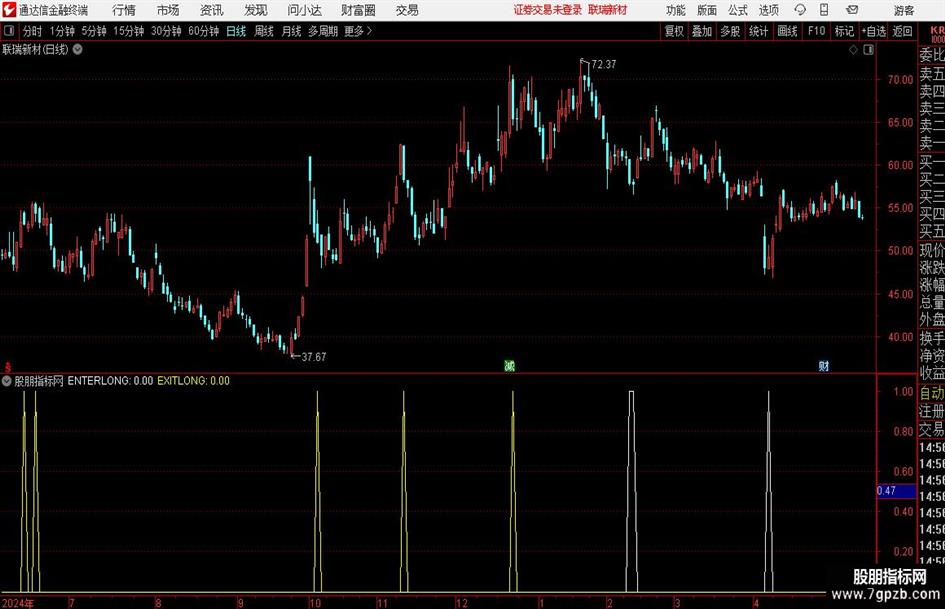Click the 游客 guest account label
Screen dimensions: 945x609
click(x=903, y=10)
